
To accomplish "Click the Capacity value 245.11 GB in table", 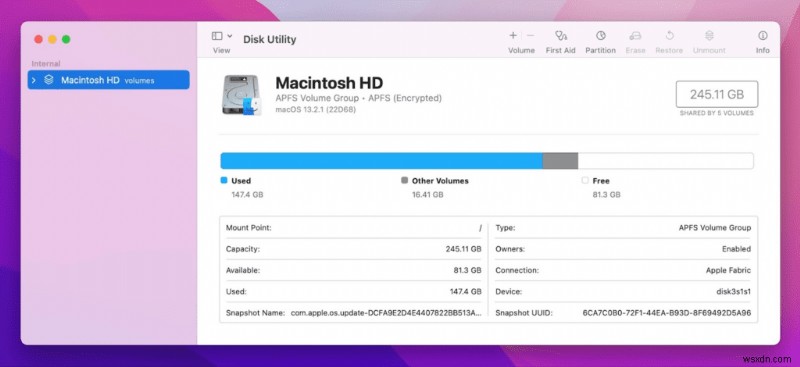I will click(x=463, y=249).
